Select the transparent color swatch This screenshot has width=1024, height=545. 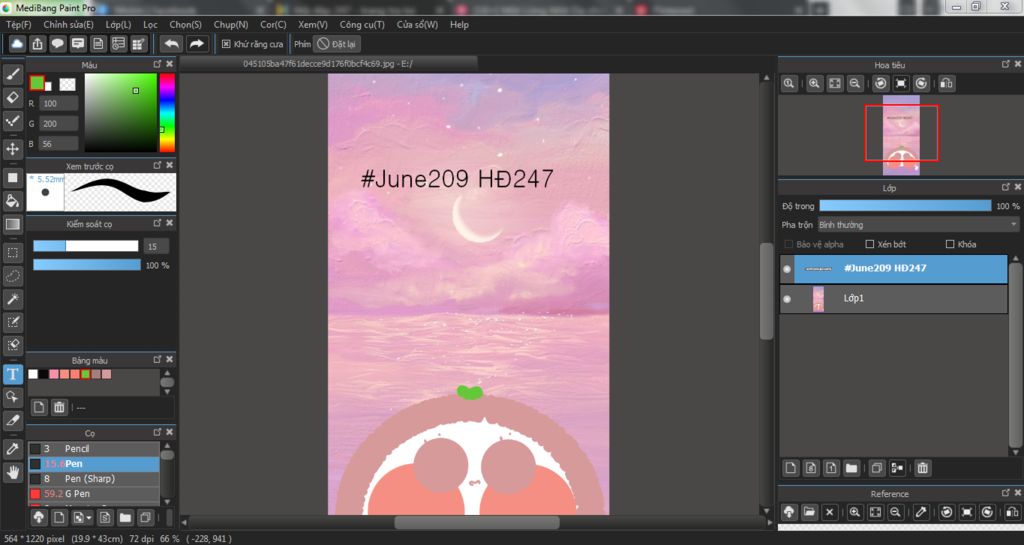tap(67, 84)
